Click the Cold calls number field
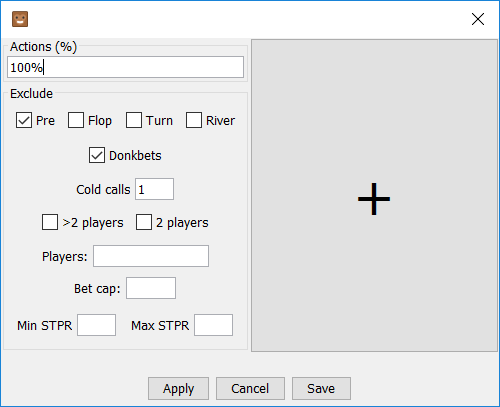The image size is (500, 407). click(154, 189)
